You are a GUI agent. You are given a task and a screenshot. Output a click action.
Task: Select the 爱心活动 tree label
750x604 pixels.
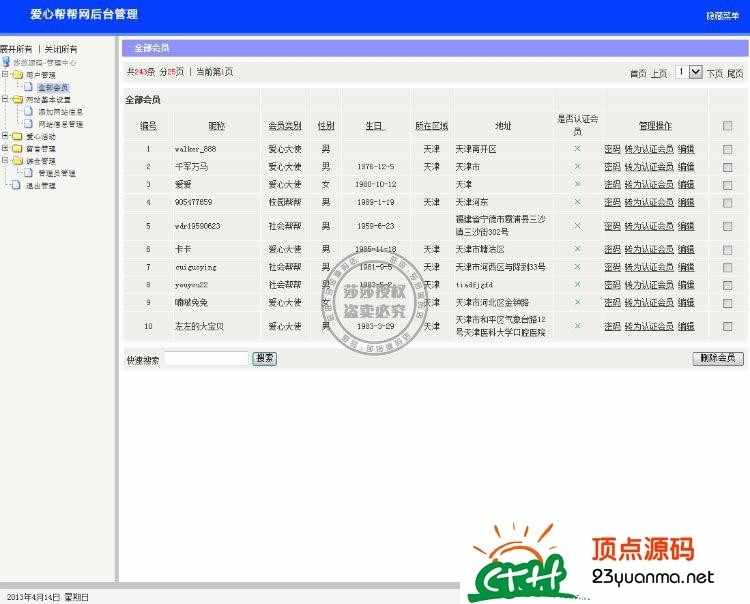pos(41,137)
